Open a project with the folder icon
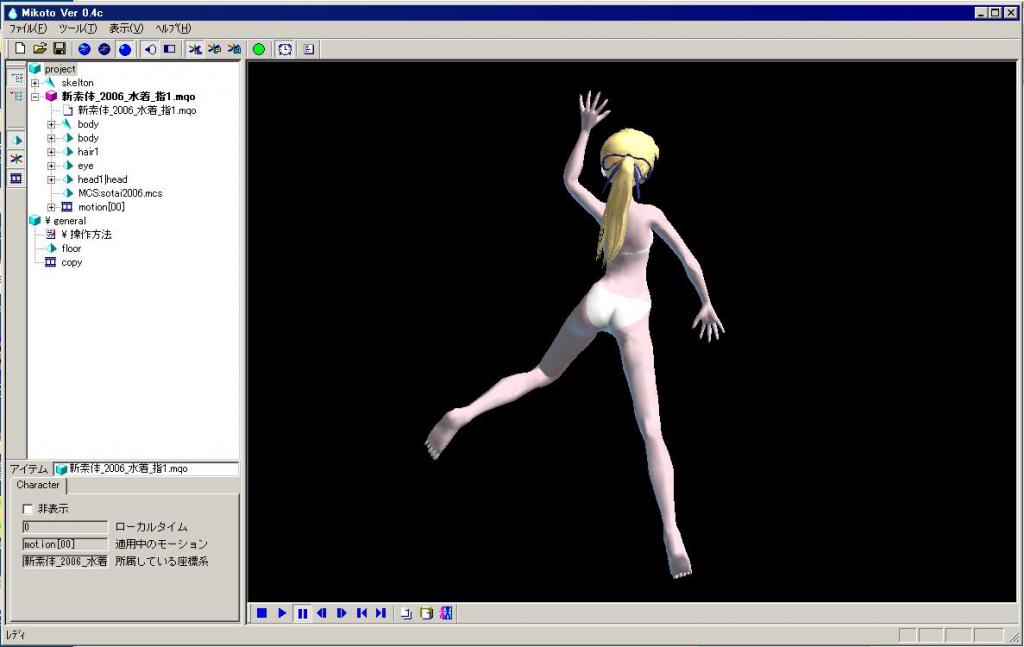Viewport: 1024px width, 647px height. click(40, 48)
